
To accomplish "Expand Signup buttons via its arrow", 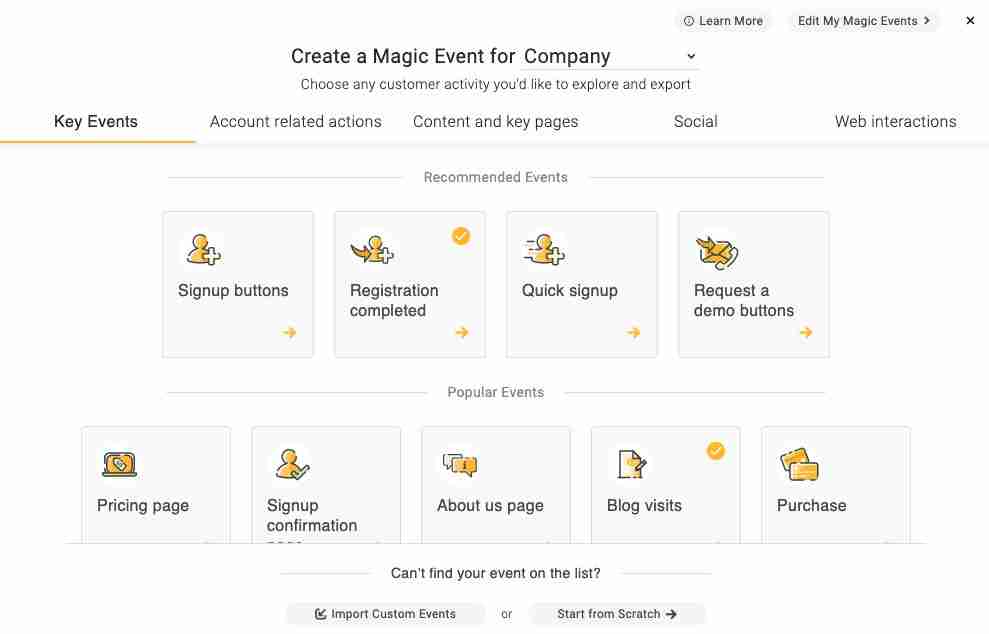I will click(x=290, y=332).
